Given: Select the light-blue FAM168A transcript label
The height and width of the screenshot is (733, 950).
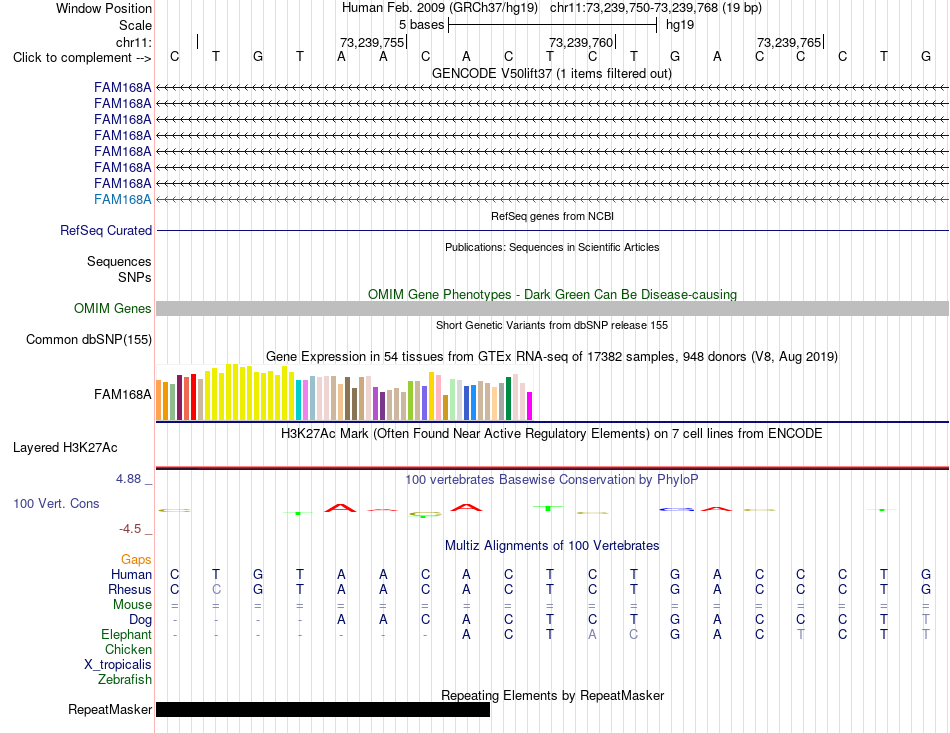Looking at the screenshot, I should (x=122, y=199).
